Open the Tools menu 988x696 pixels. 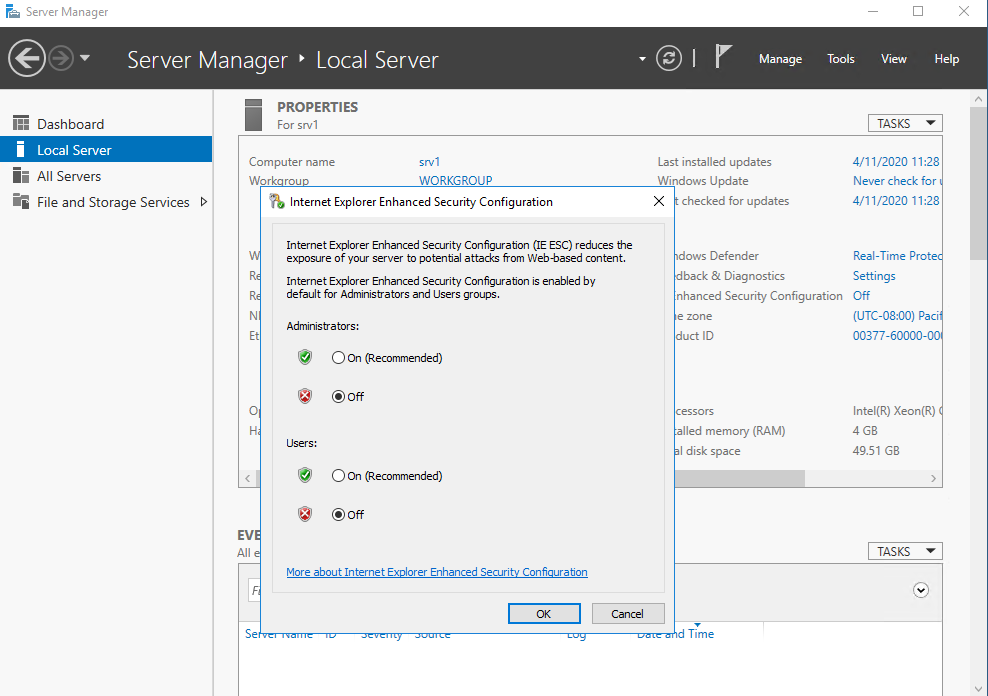[x=841, y=59]
